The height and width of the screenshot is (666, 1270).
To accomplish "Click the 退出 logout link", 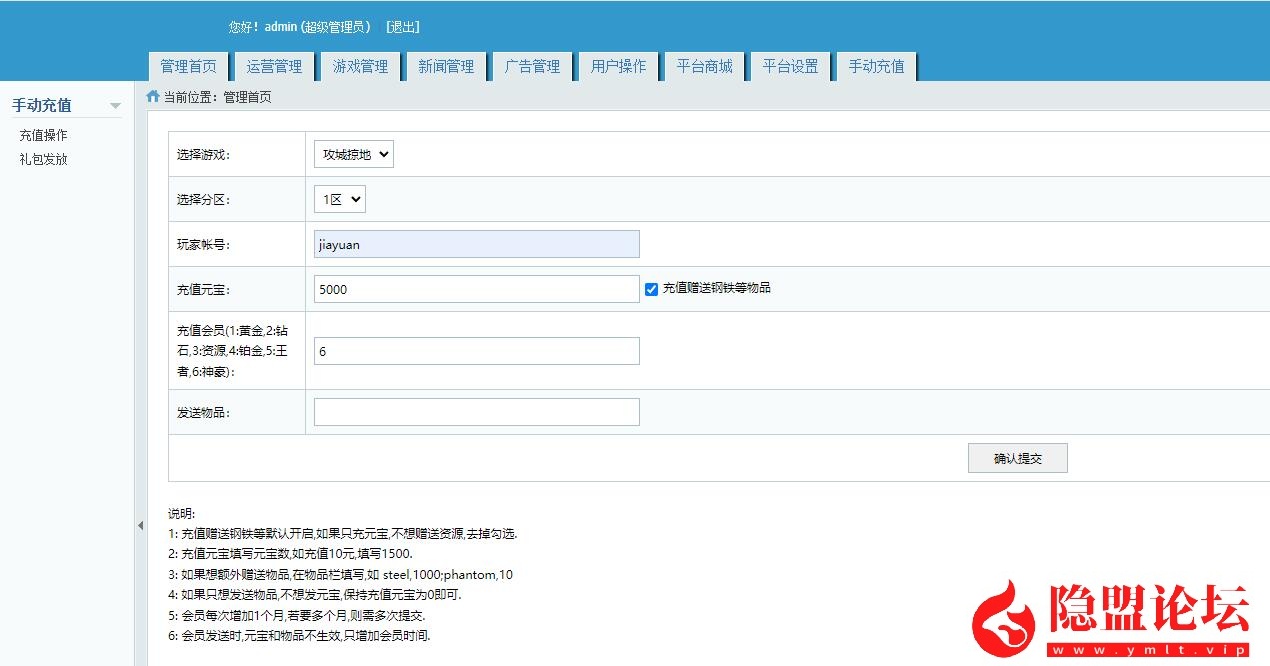I will click(402, 27).
